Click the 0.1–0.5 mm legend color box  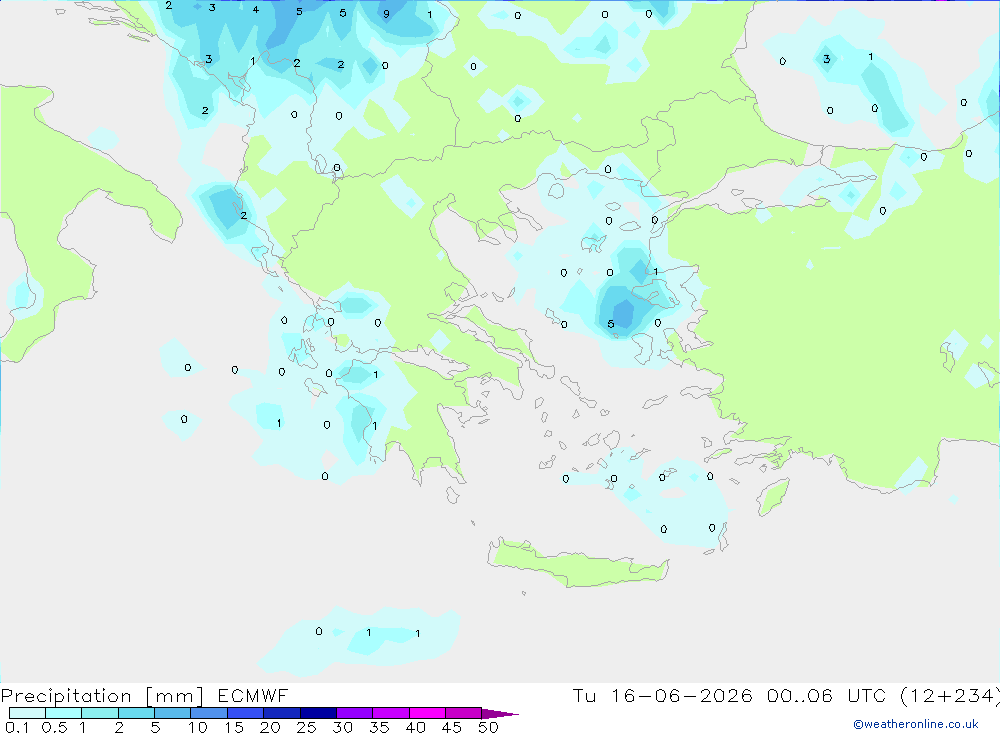tap(27, 713)
